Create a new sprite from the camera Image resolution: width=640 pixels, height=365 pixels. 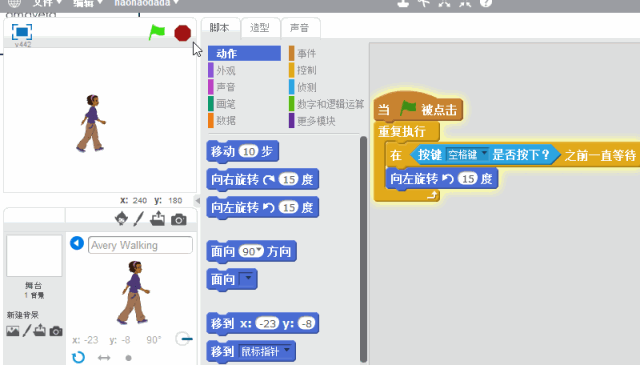[178, 220]
